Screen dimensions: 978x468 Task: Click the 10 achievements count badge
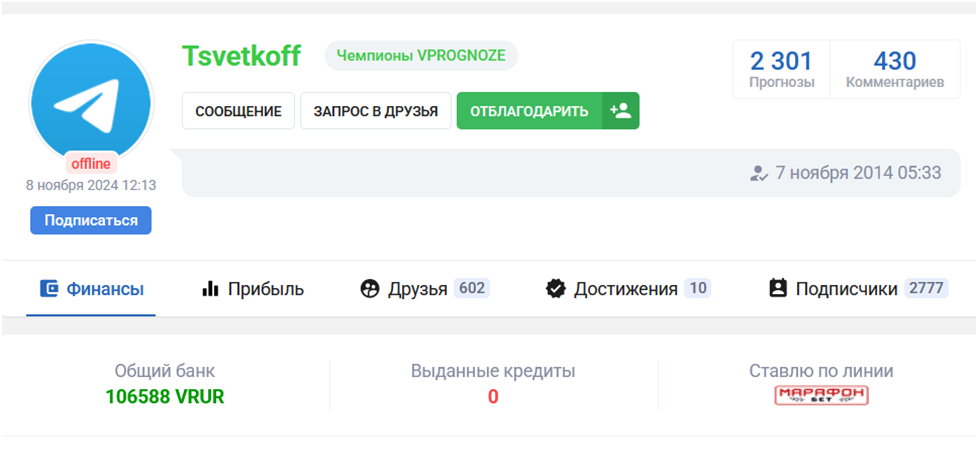coord(698,288)
